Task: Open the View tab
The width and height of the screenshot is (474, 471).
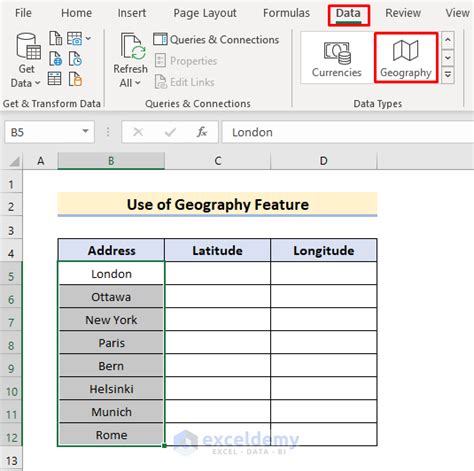Action: pos(457,13)
